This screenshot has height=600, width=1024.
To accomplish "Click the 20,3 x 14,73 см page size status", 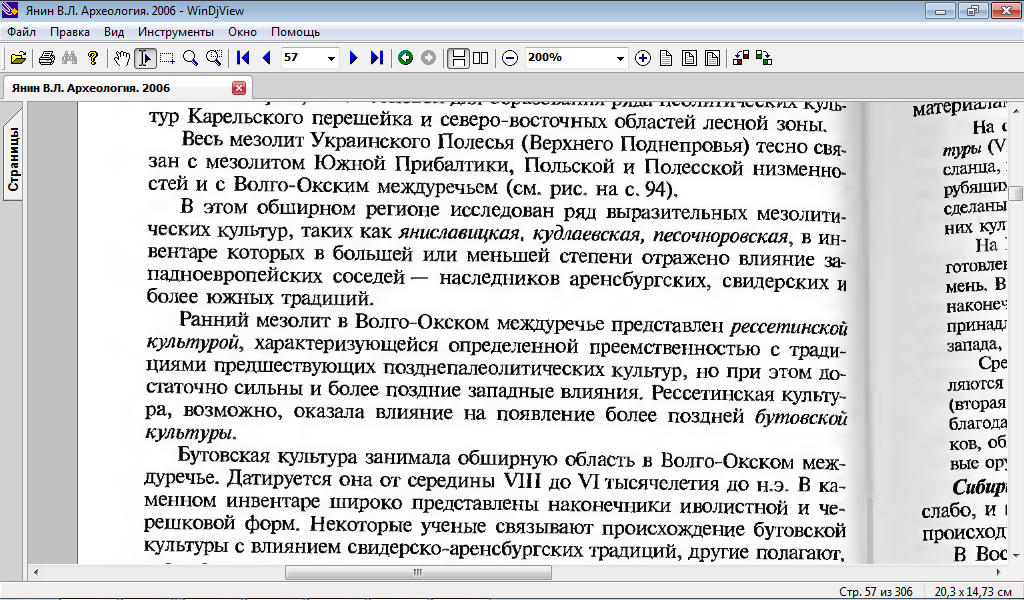I will click(973, 592).
